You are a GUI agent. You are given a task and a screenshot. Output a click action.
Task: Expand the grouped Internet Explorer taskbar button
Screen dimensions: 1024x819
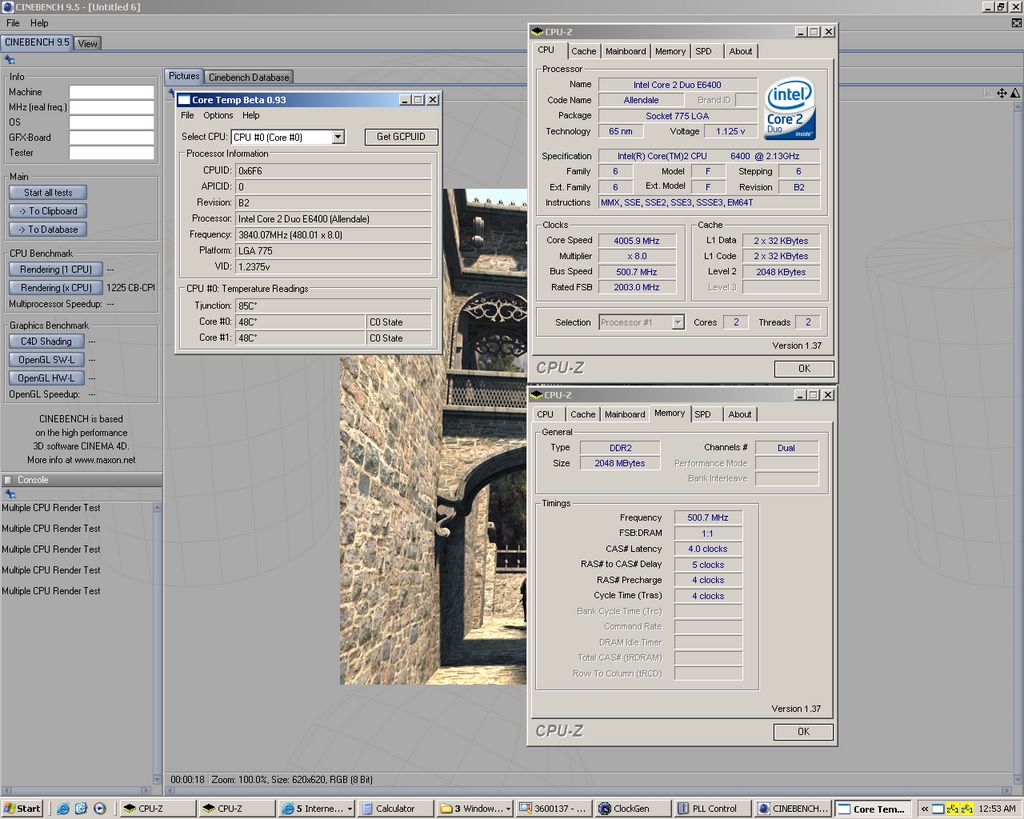point(316,808)
